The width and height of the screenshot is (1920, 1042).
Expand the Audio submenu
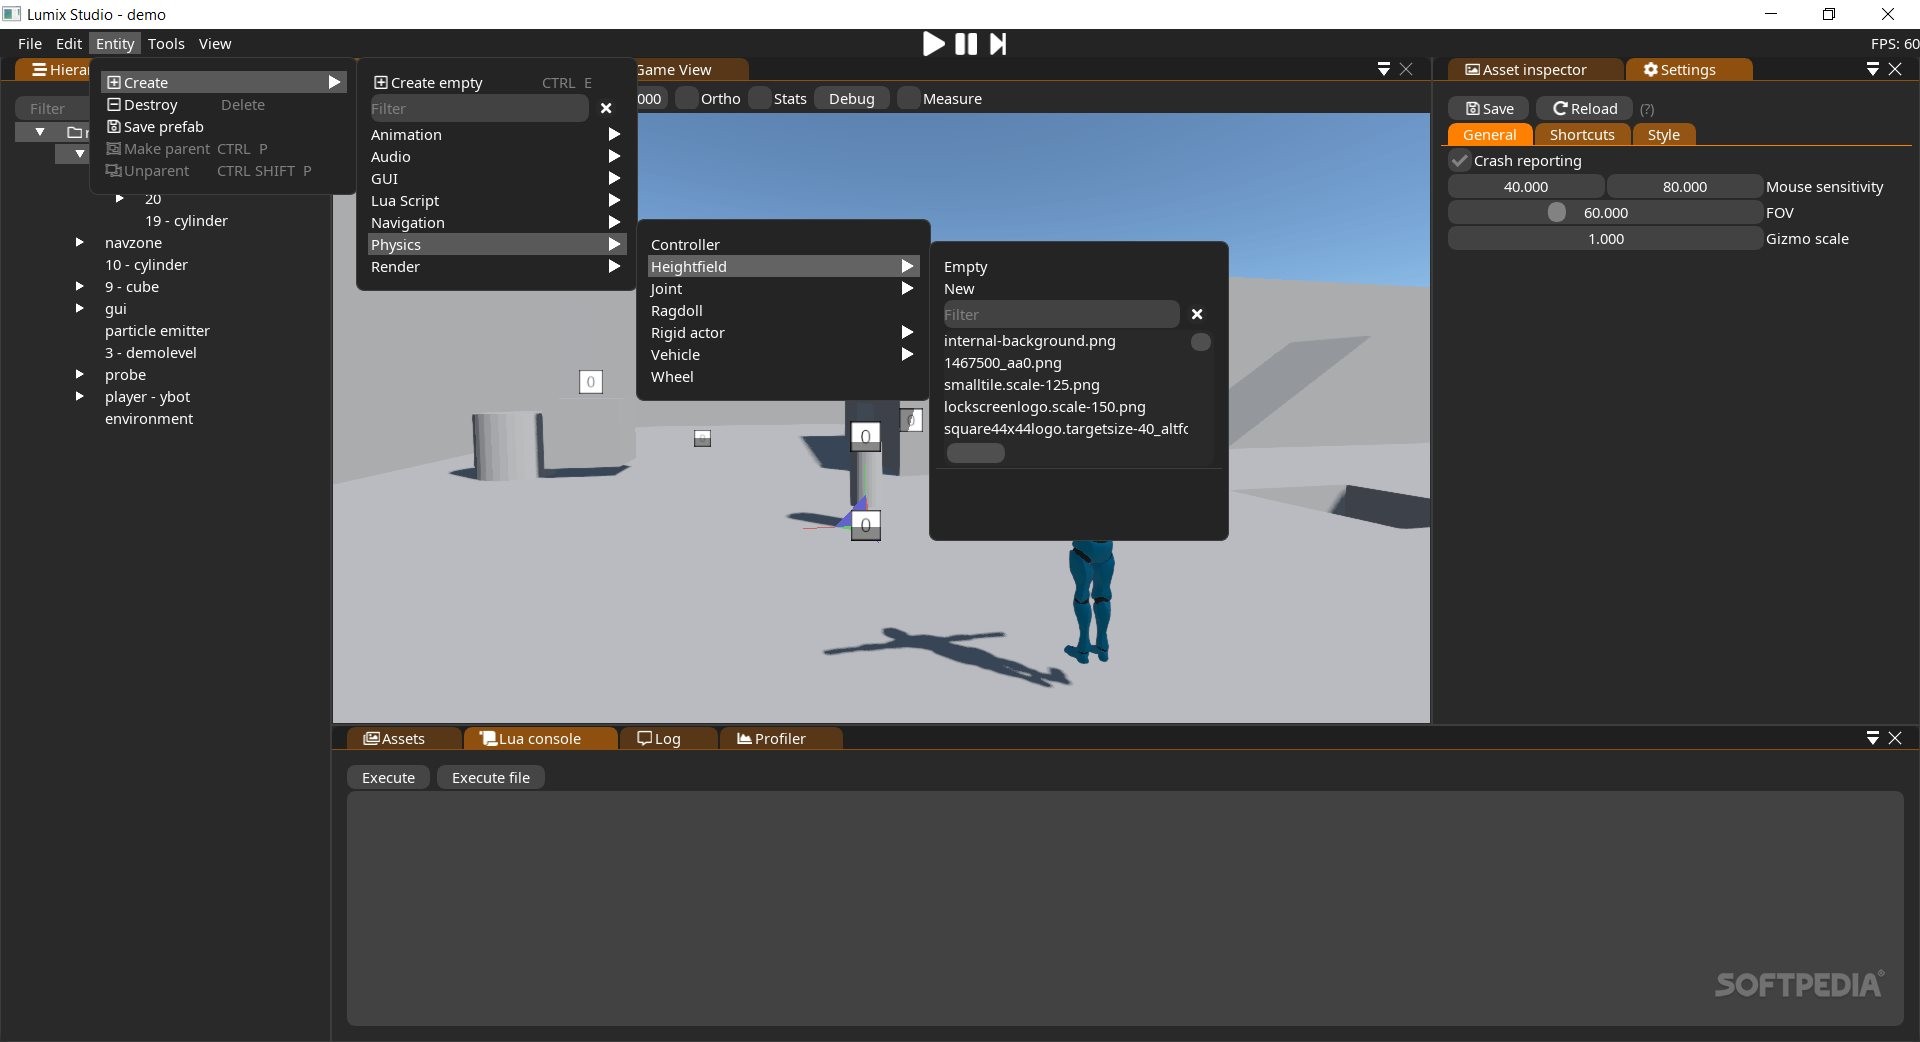pos(497,157)
